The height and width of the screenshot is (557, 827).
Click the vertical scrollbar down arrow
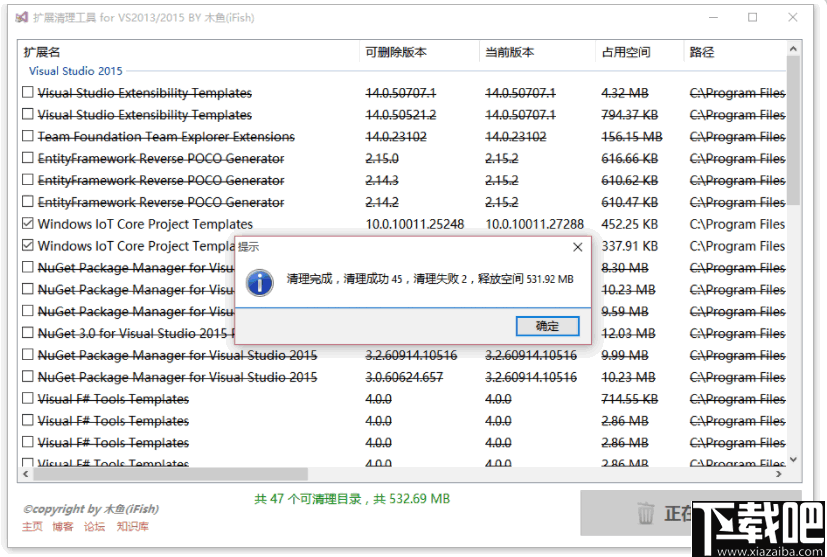tap(793, 459)
